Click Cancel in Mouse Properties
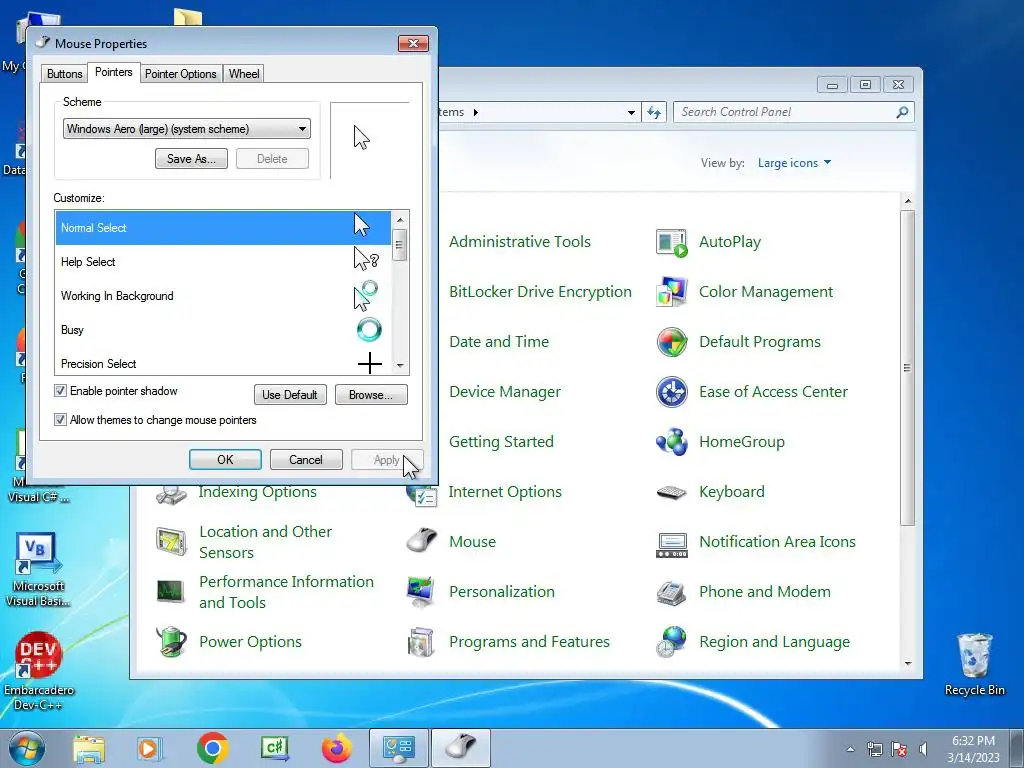 click(x=306, y=460)
